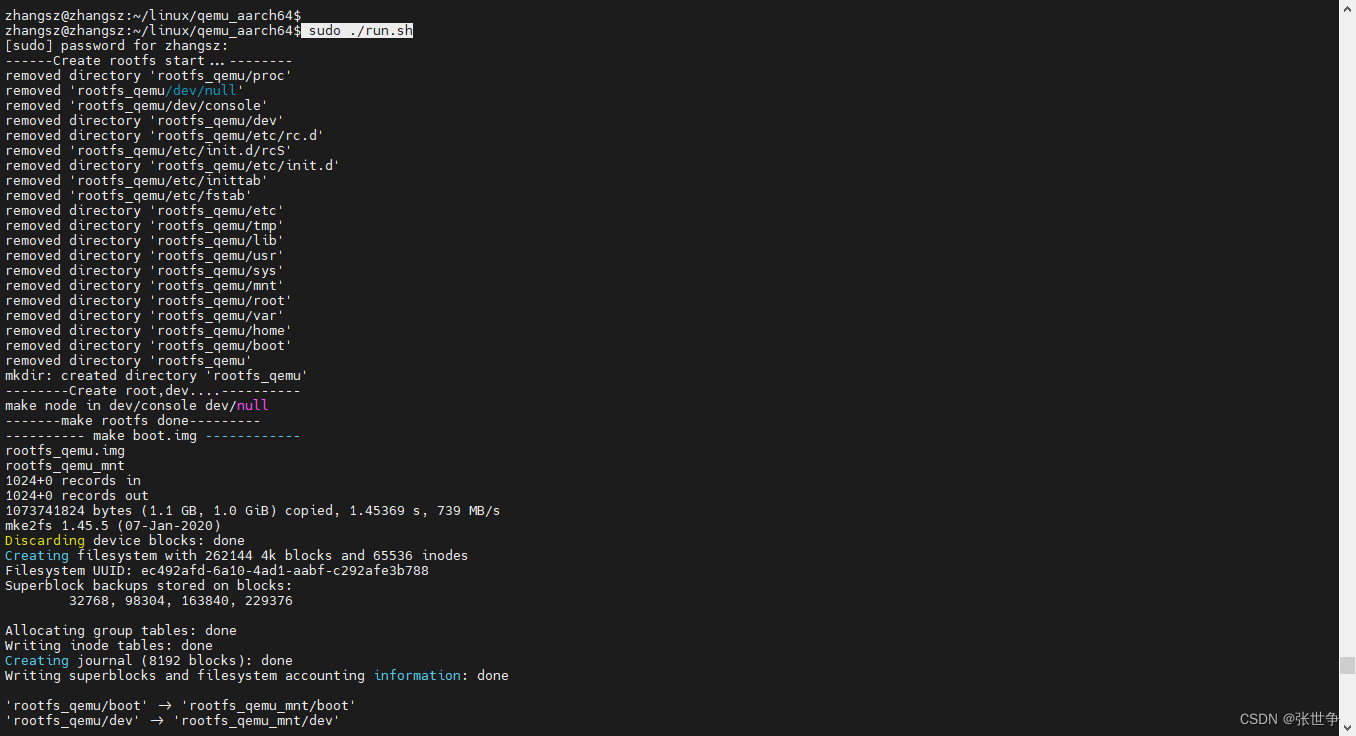Click line removed directory 'rootfs_qemu/tmp'

[x=145, y=226]
